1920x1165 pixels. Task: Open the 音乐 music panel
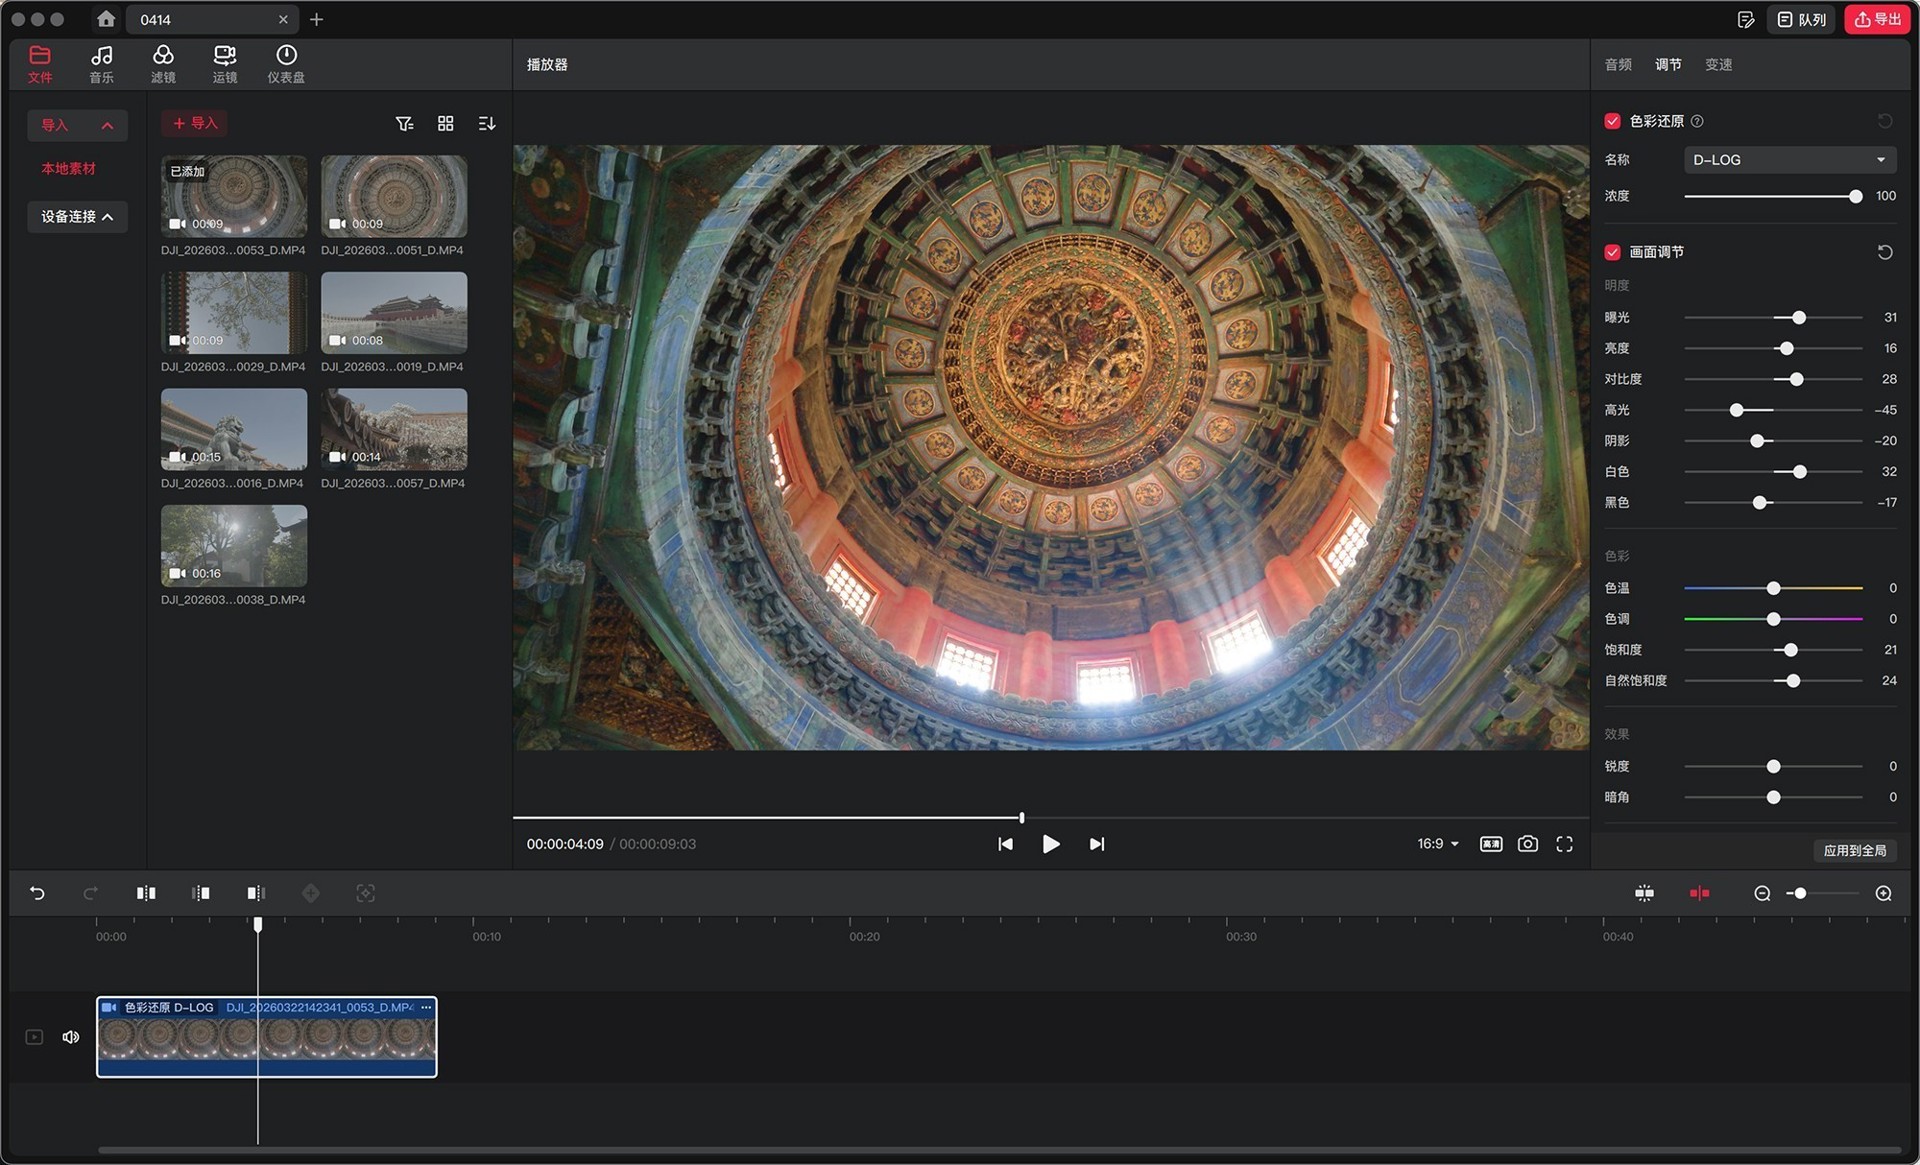pyautogui.click(x=101, y=63)
